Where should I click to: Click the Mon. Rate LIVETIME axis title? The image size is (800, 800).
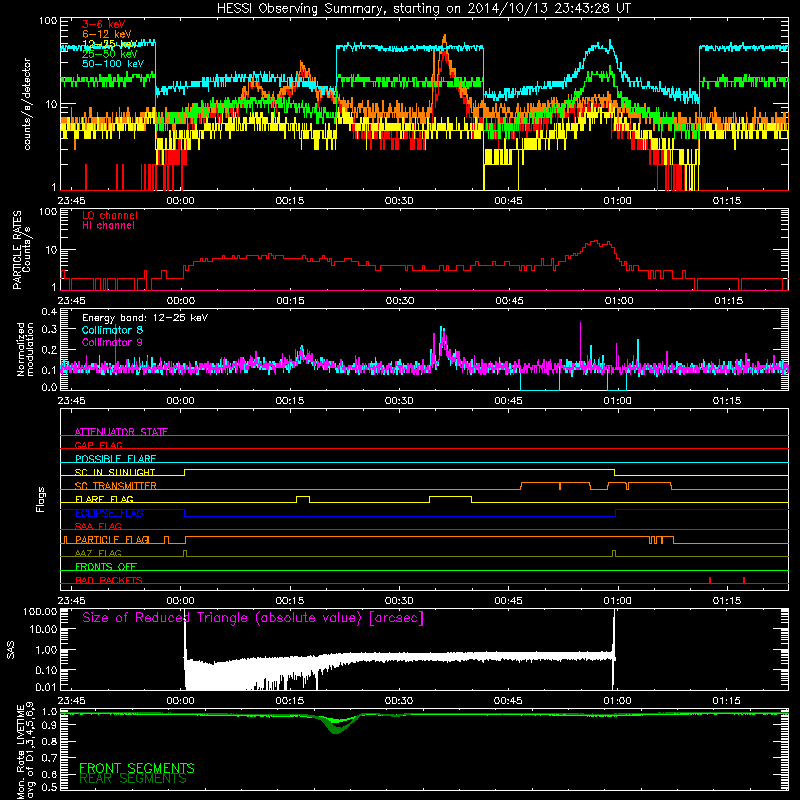26,751
